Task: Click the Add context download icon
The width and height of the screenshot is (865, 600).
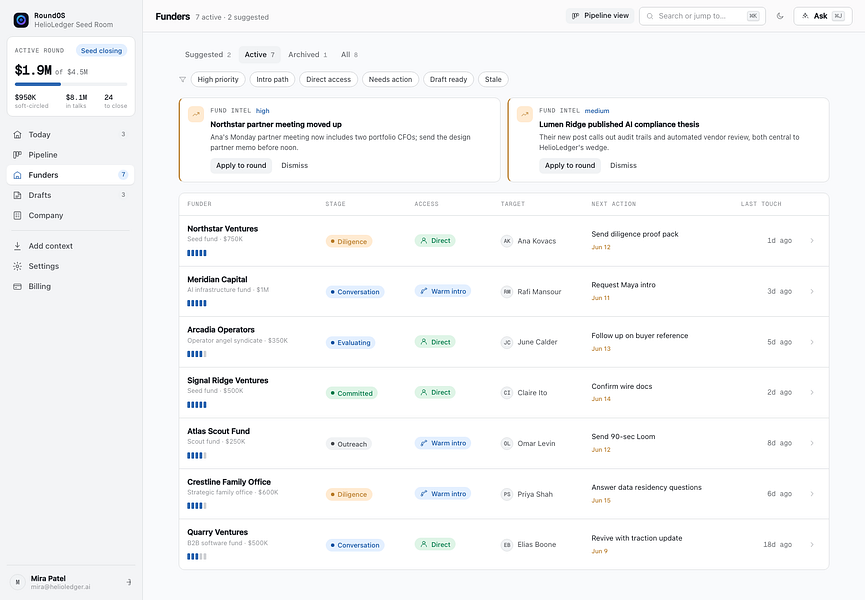Action: pyautogui.click(x=18, y=246)
